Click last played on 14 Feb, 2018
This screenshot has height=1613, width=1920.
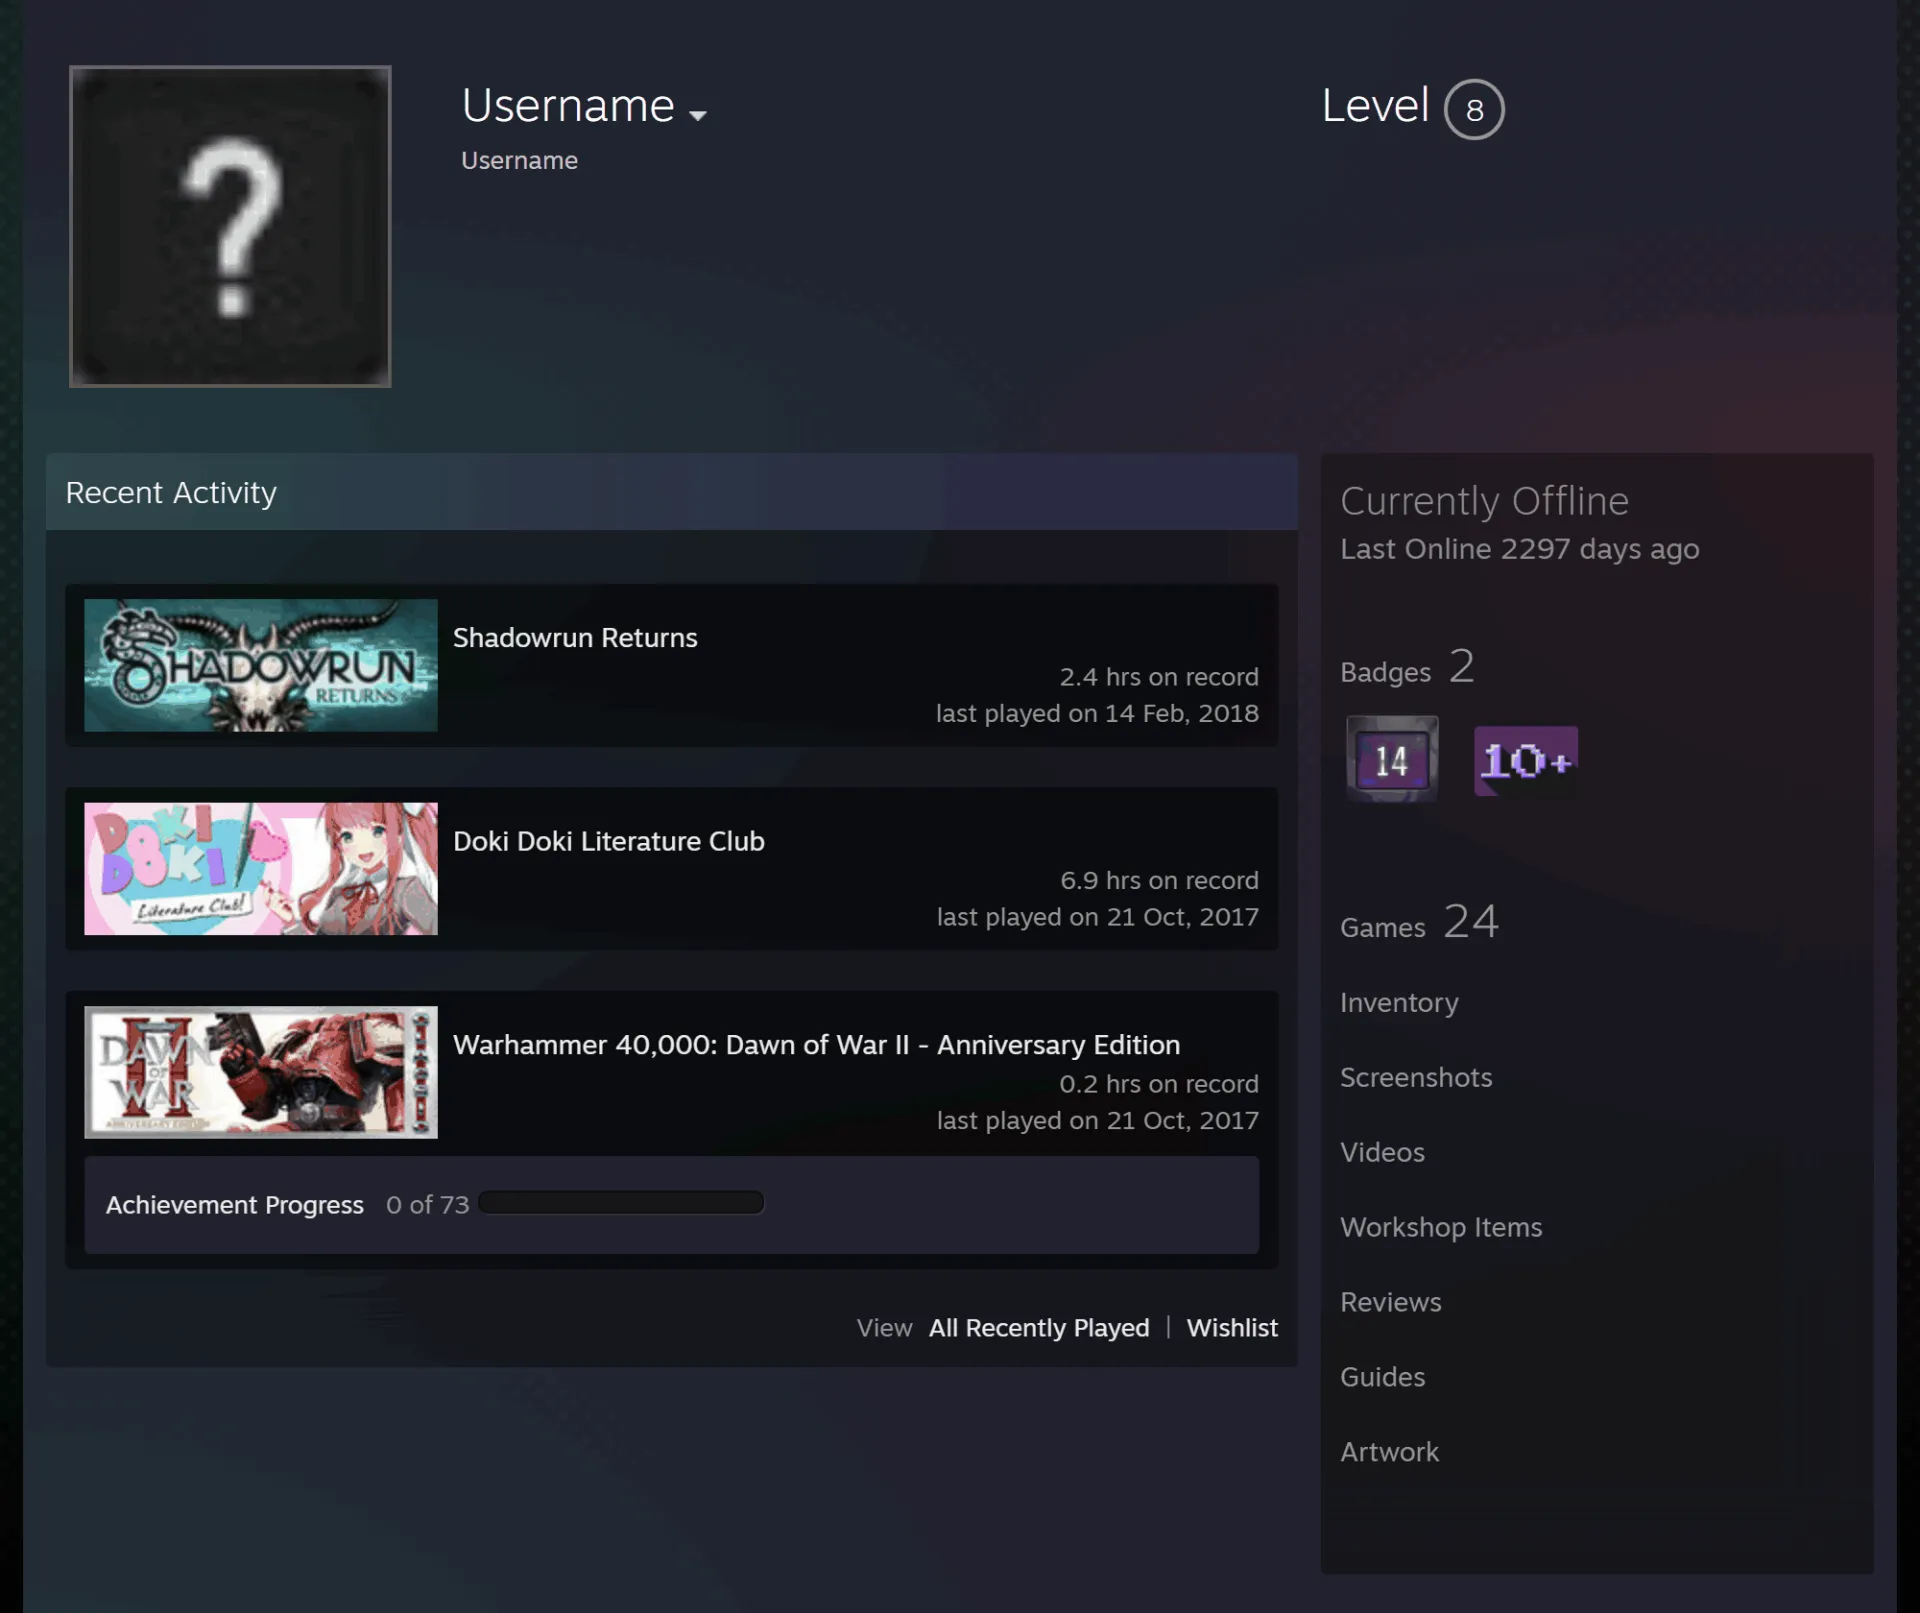[x=1097, y=714]
